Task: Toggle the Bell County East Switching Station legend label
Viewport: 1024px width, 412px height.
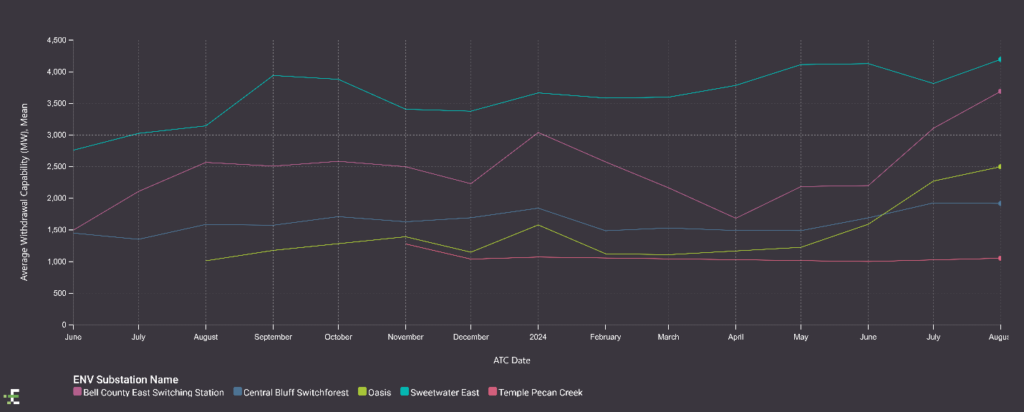Action: coord(154,392)
